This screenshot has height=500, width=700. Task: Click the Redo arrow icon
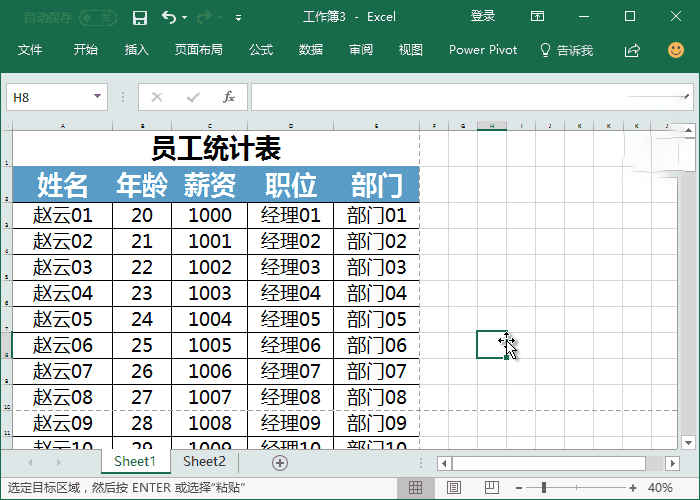click(x=204, y=17)
